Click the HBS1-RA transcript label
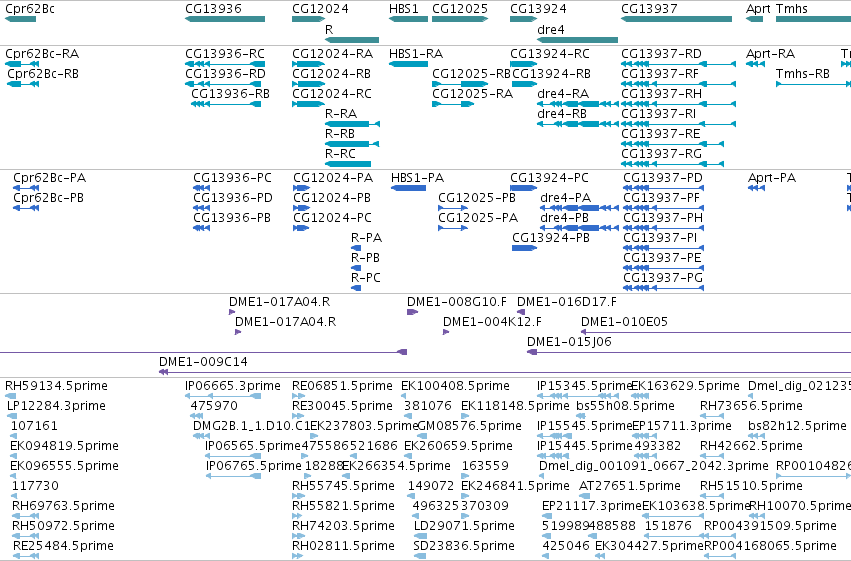 pyautogui.click(x=416, y=54)
